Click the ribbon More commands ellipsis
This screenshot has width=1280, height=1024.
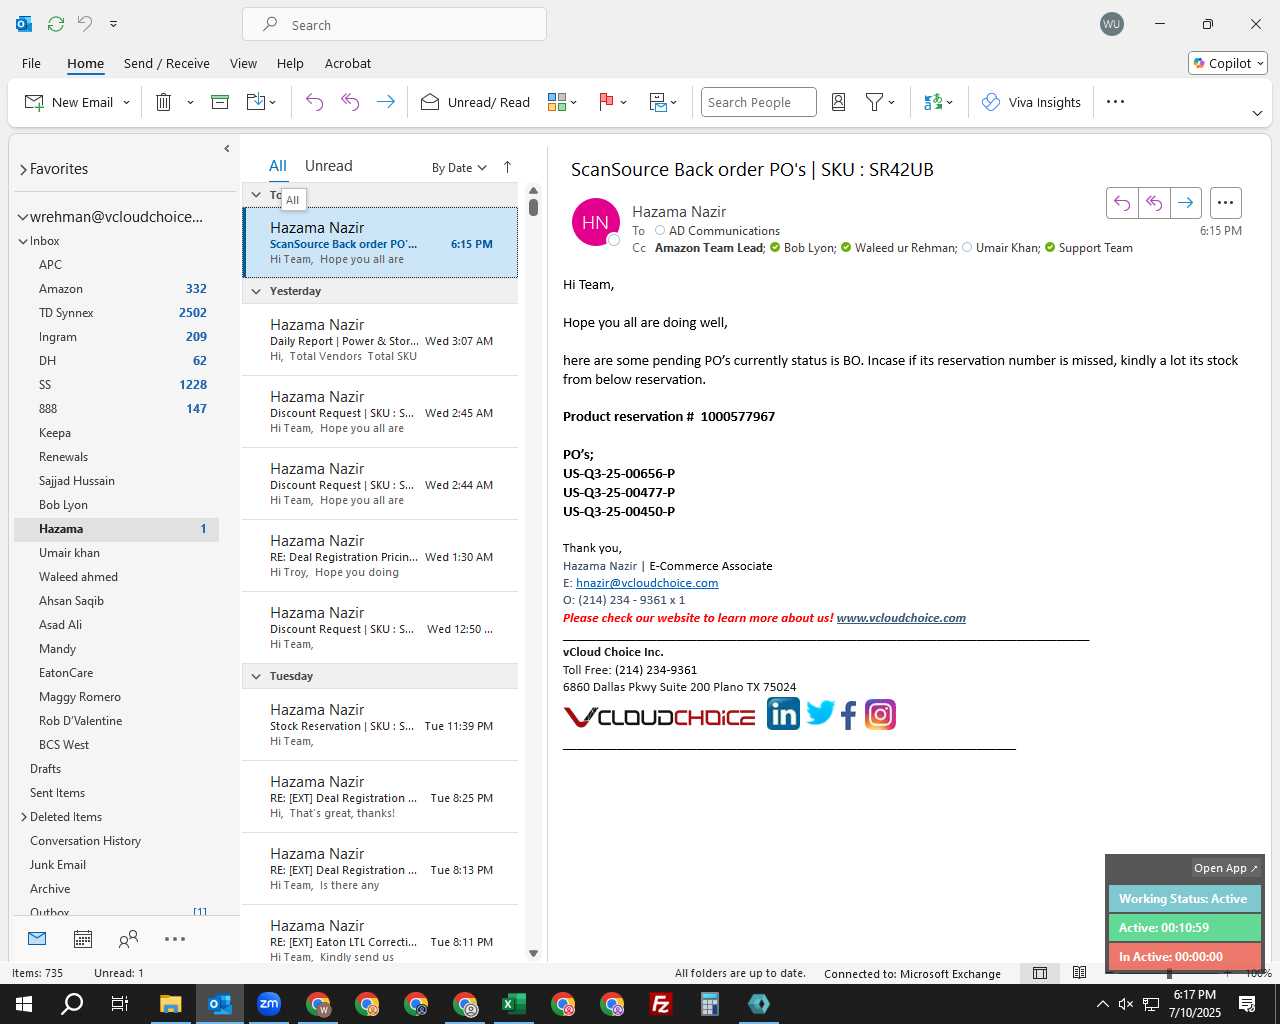(x=1116, y=102)
